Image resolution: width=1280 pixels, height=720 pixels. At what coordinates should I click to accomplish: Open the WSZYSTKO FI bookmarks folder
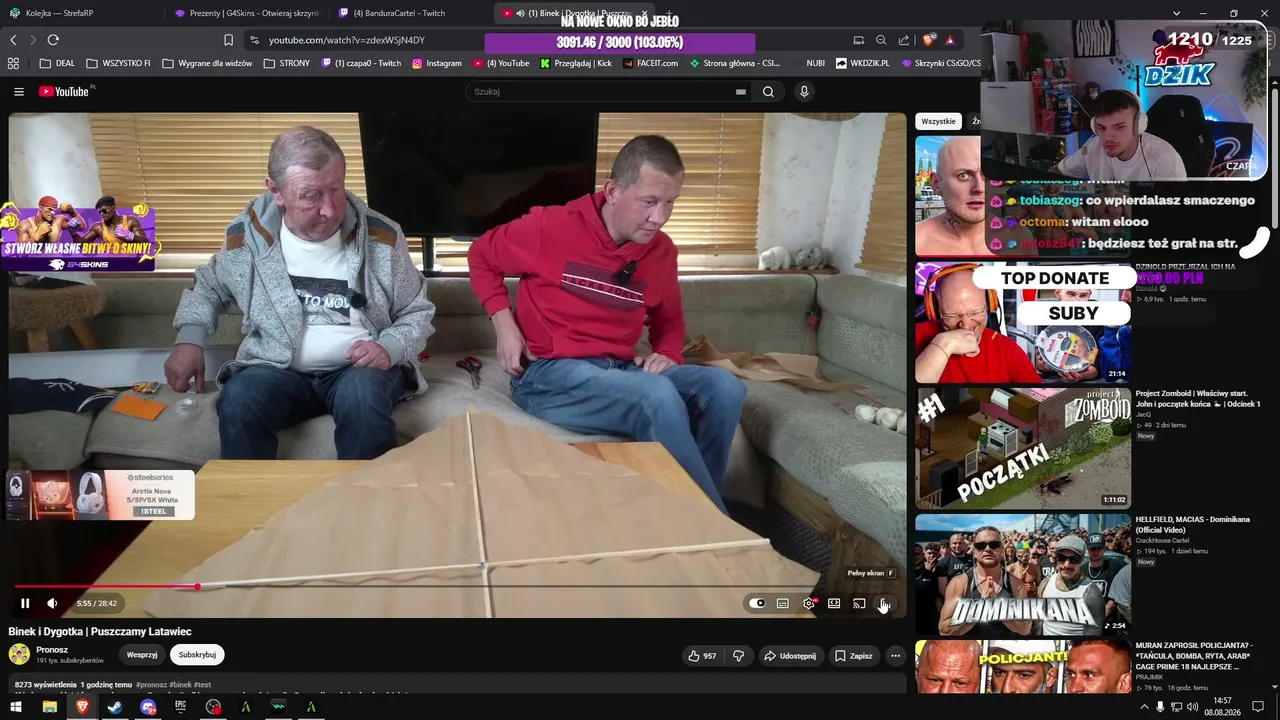tap(118, 63)
